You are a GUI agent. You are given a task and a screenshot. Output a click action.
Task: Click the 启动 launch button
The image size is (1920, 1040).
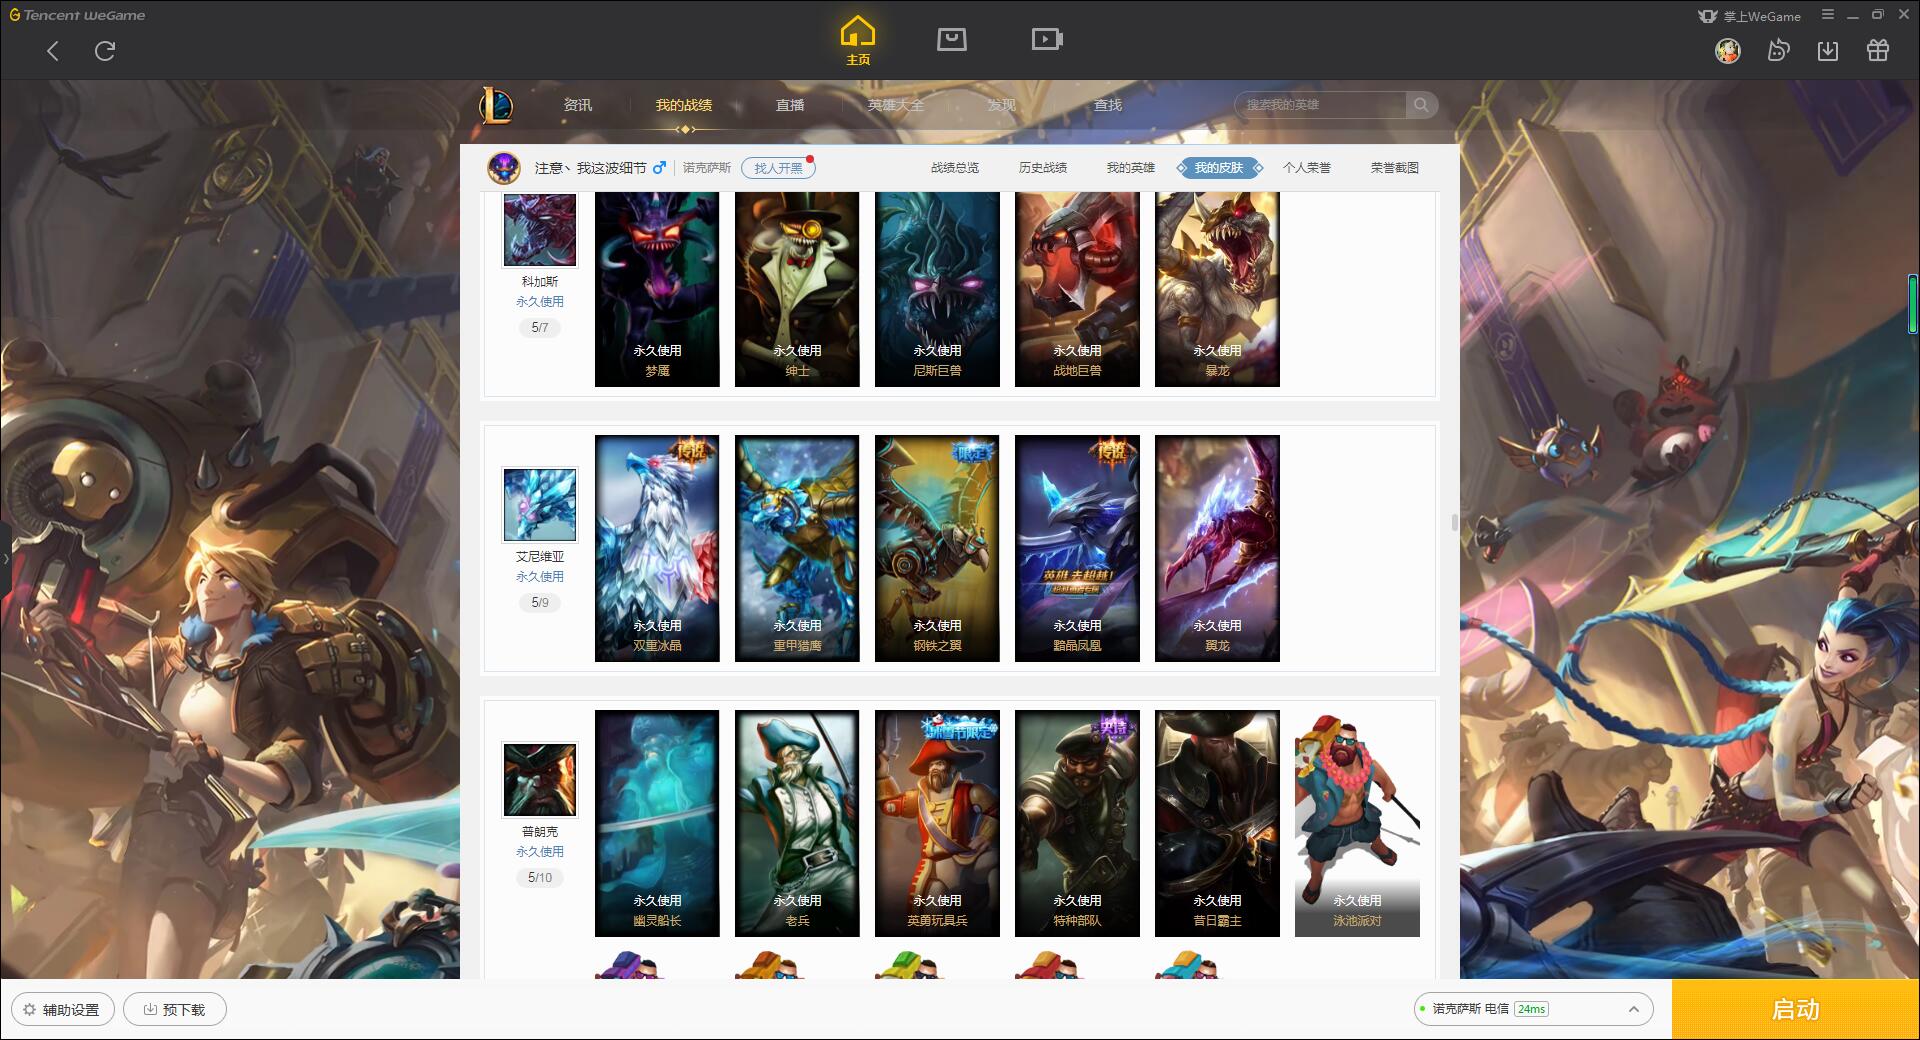coord(1796,1010)
